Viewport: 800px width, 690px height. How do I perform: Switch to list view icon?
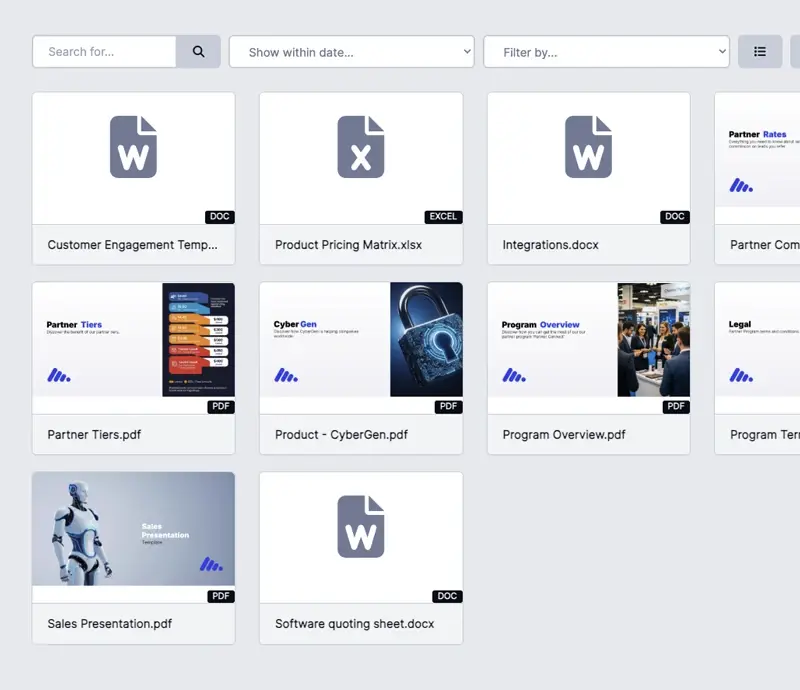click(760, 52)
